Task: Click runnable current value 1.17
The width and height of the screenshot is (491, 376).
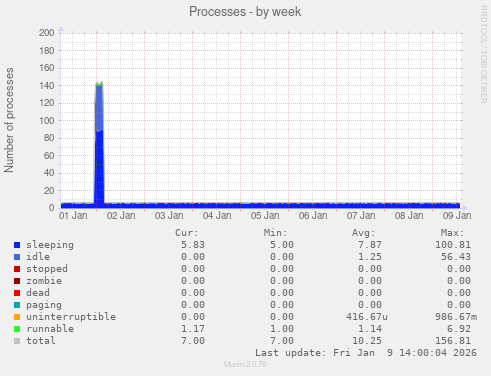Action: pos(193,329)
